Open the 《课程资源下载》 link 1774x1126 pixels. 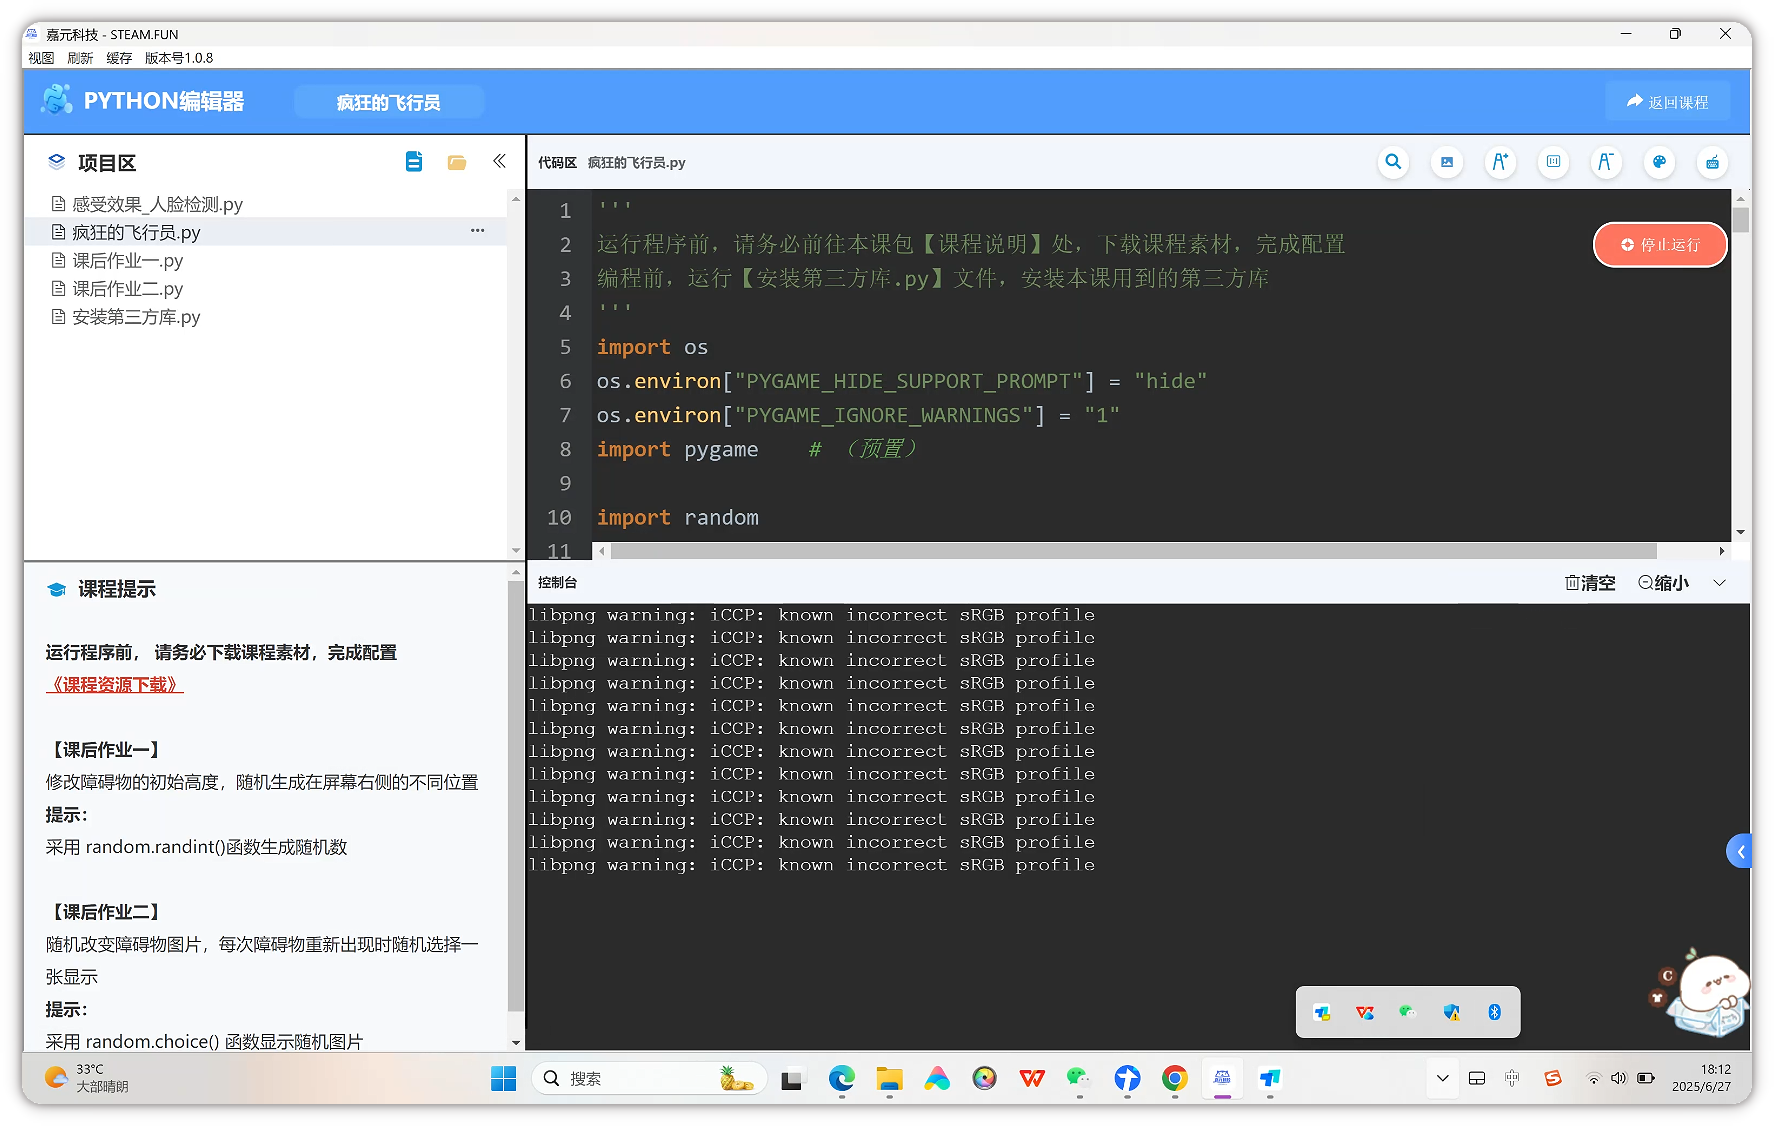115,685
